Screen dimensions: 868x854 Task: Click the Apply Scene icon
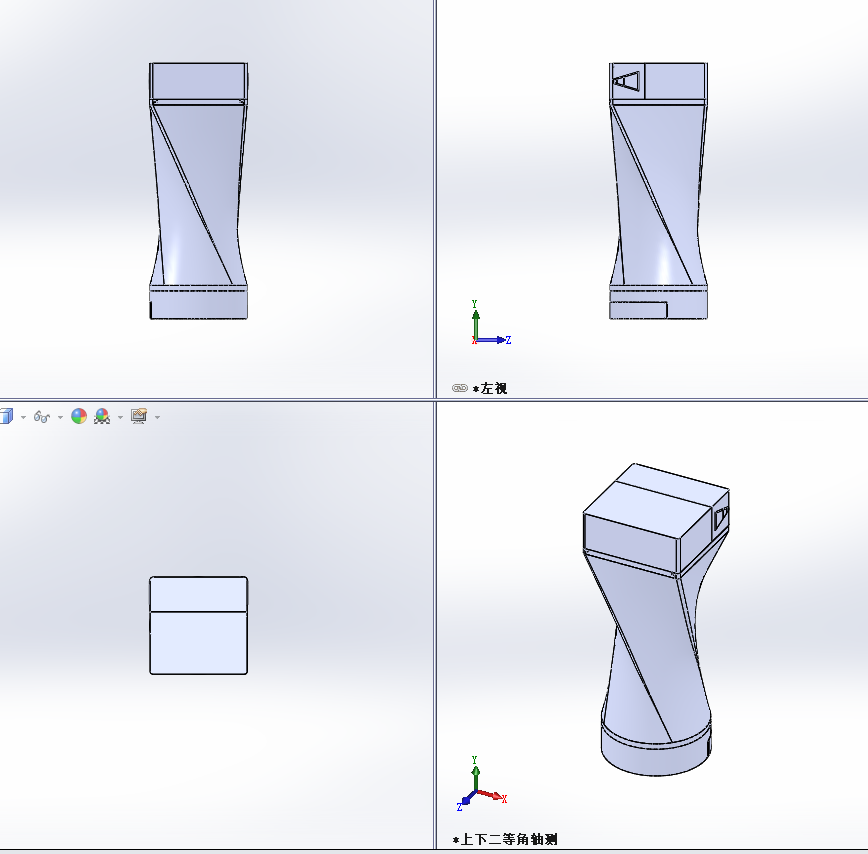coord(102,416)
